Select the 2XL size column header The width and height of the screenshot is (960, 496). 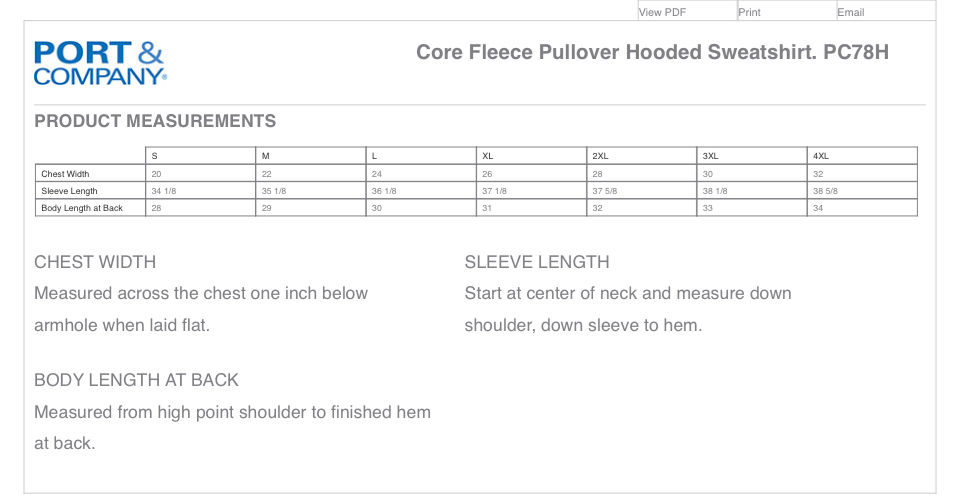(642, 156)
